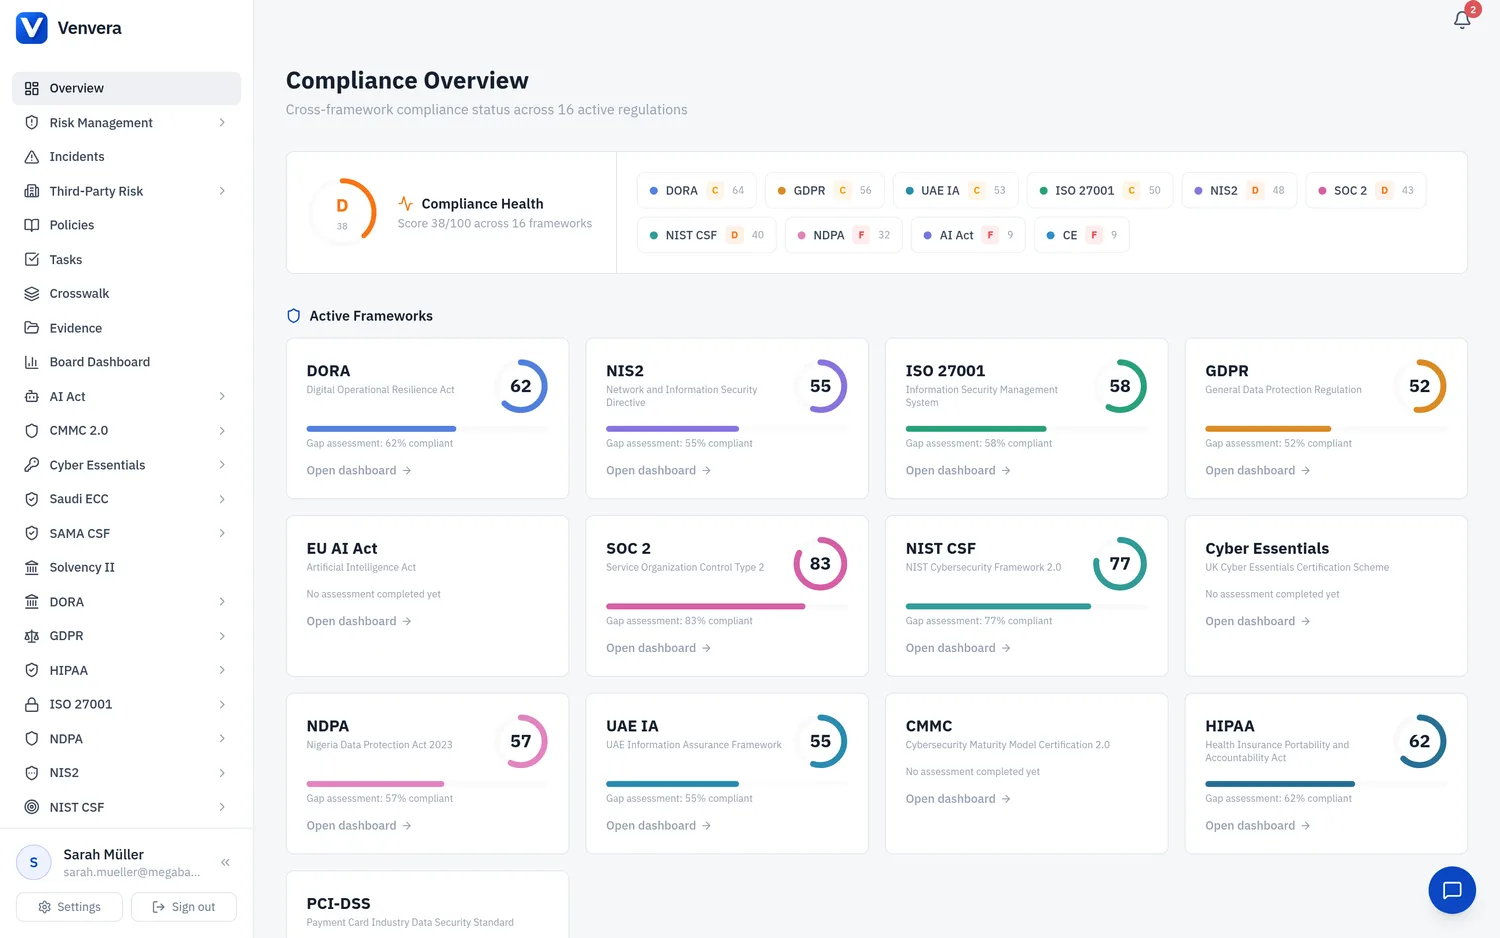Screen dimensions: 1500x938
Task: Click the Board Dashboard chart icon
Action: pyautogui.click(x=32, y=362)
